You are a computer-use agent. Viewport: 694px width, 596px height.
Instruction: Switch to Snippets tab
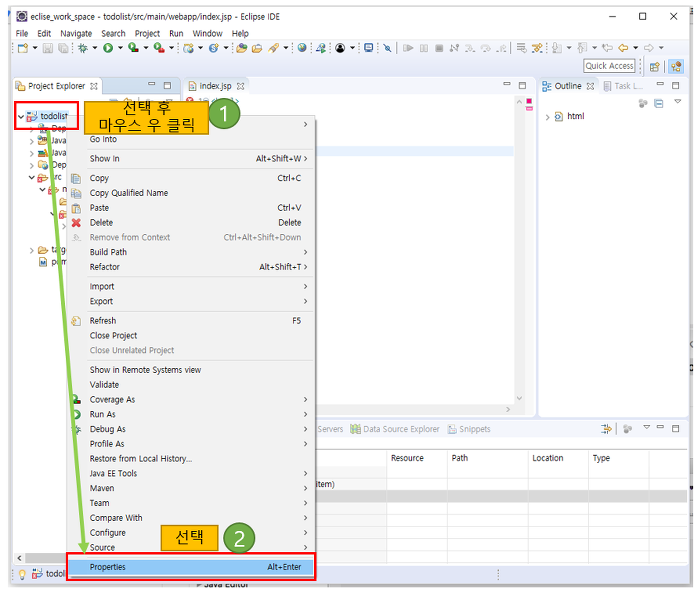[469, 429]
